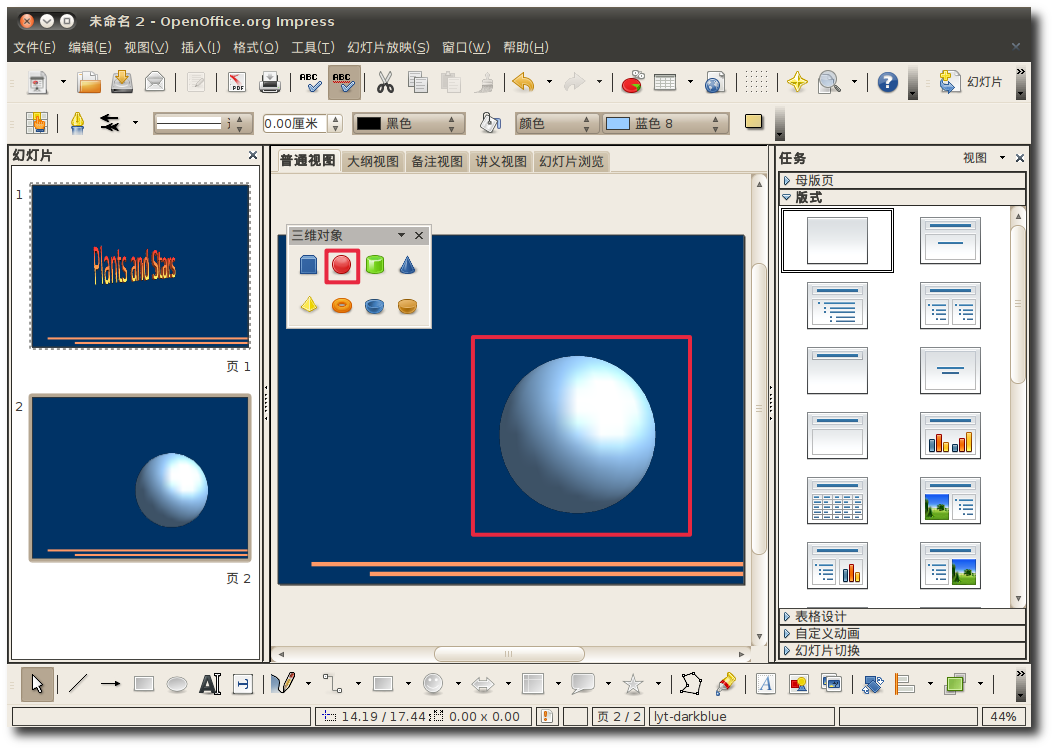The height and width of the screenshot is (750, 1054).
Task: Select the green 3D cylinder object
Action: coord(374,265)
